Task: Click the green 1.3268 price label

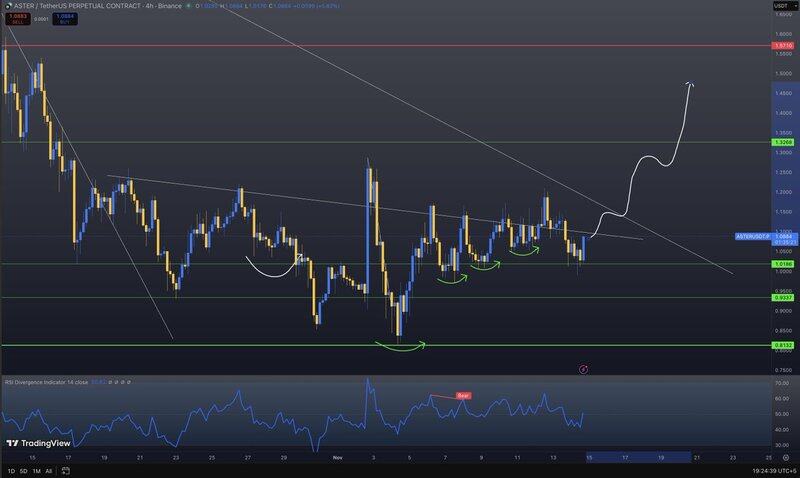Action: point(783,143)
